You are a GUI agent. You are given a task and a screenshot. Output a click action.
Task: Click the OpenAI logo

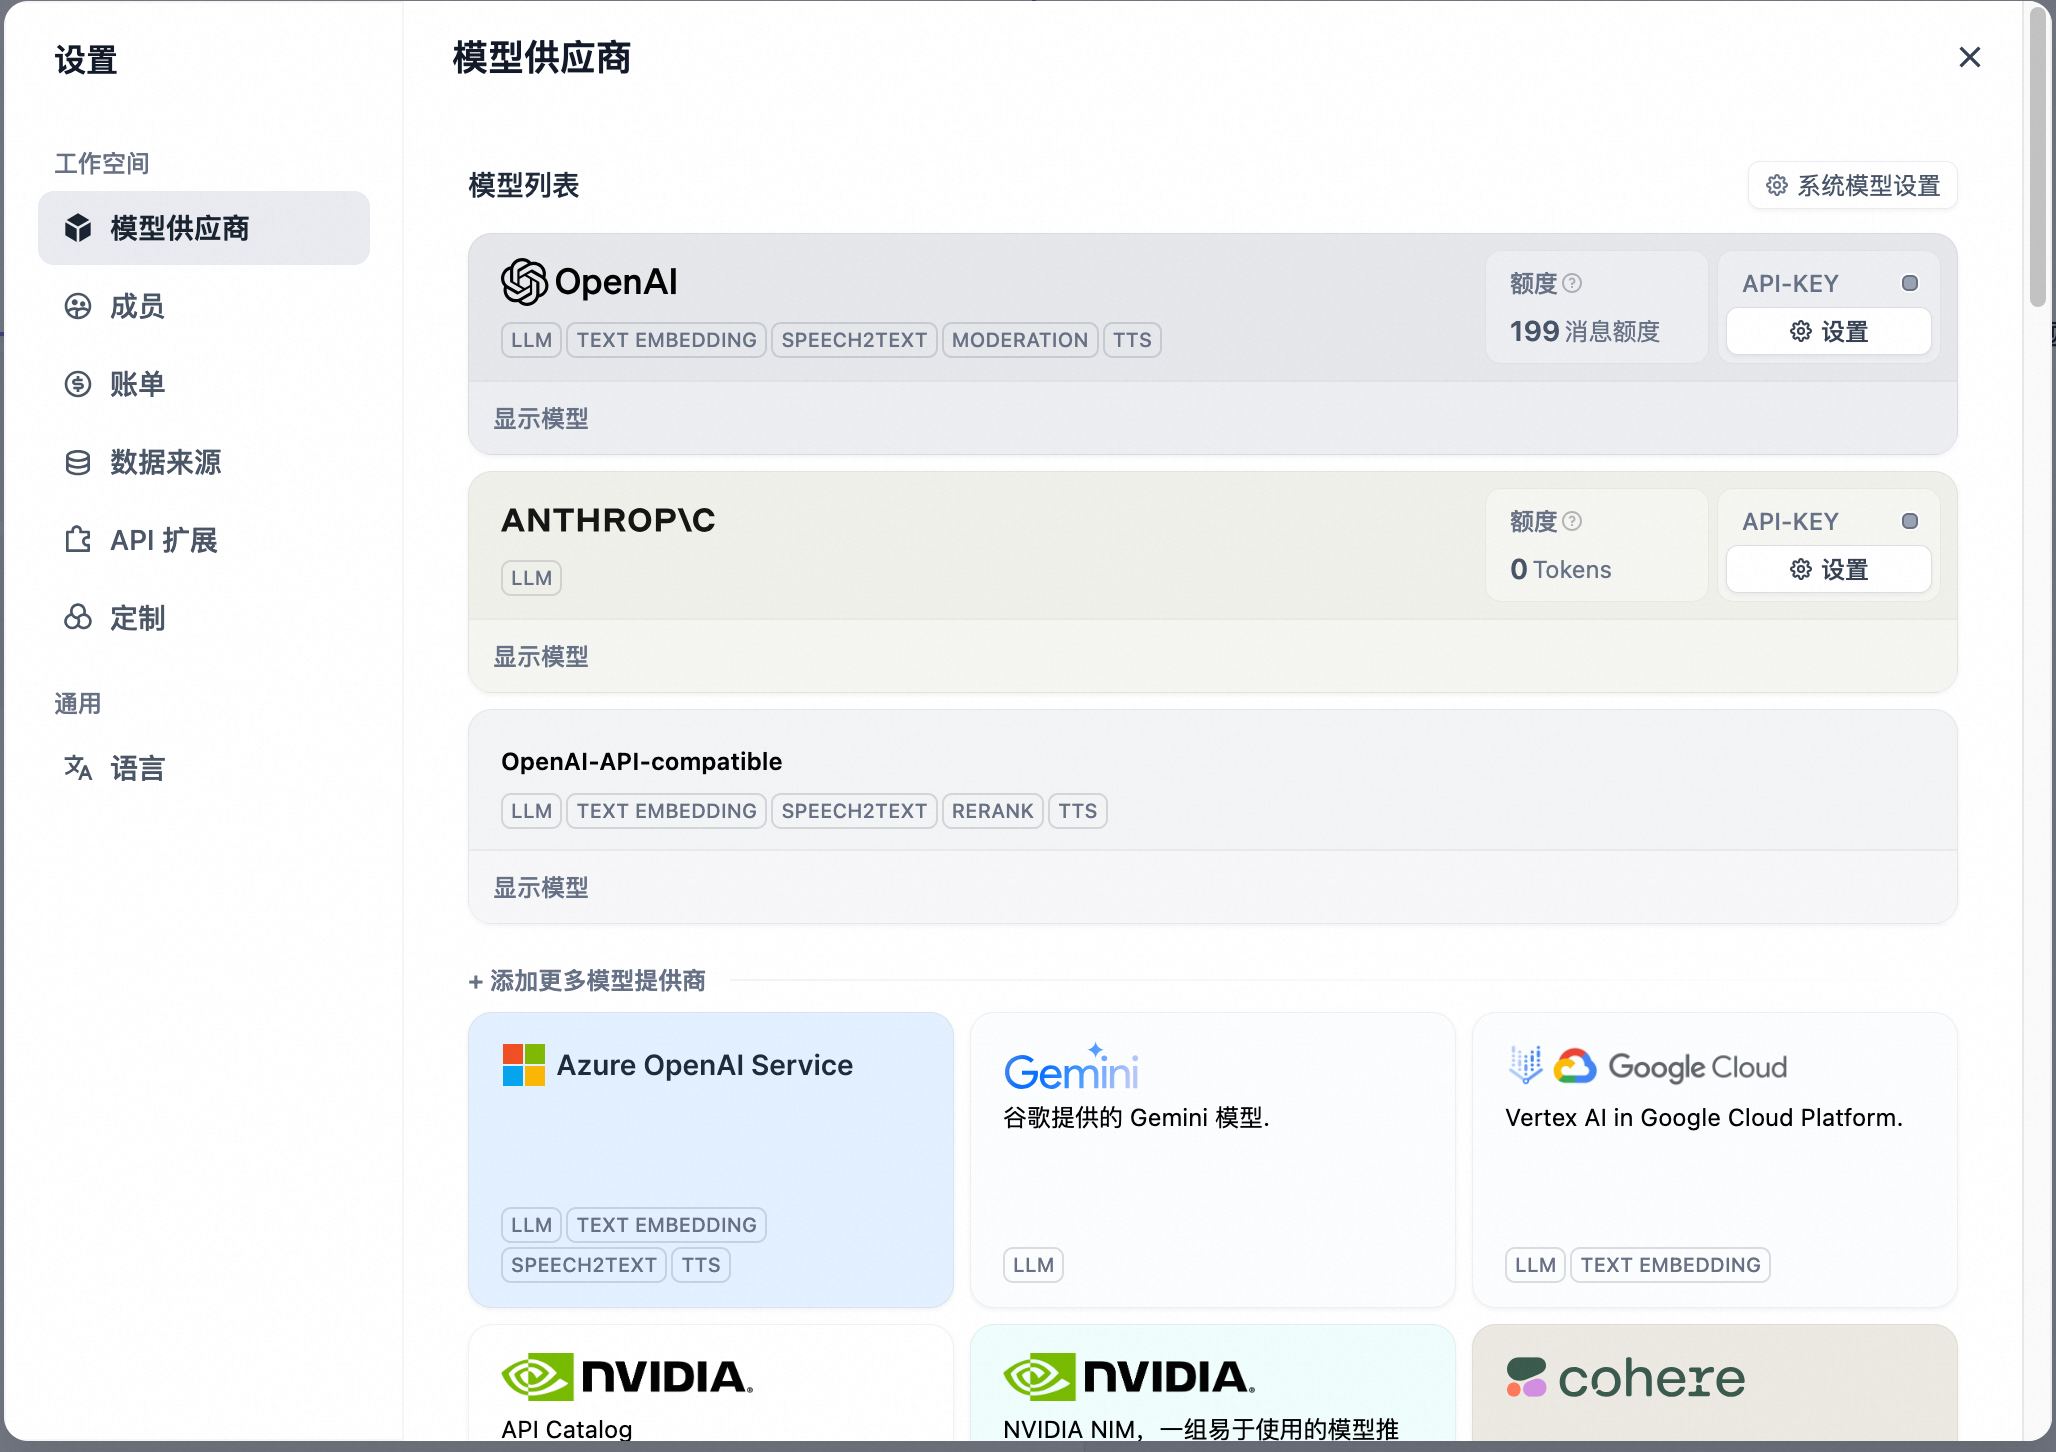pyautogui.click(x=589, y=282)
